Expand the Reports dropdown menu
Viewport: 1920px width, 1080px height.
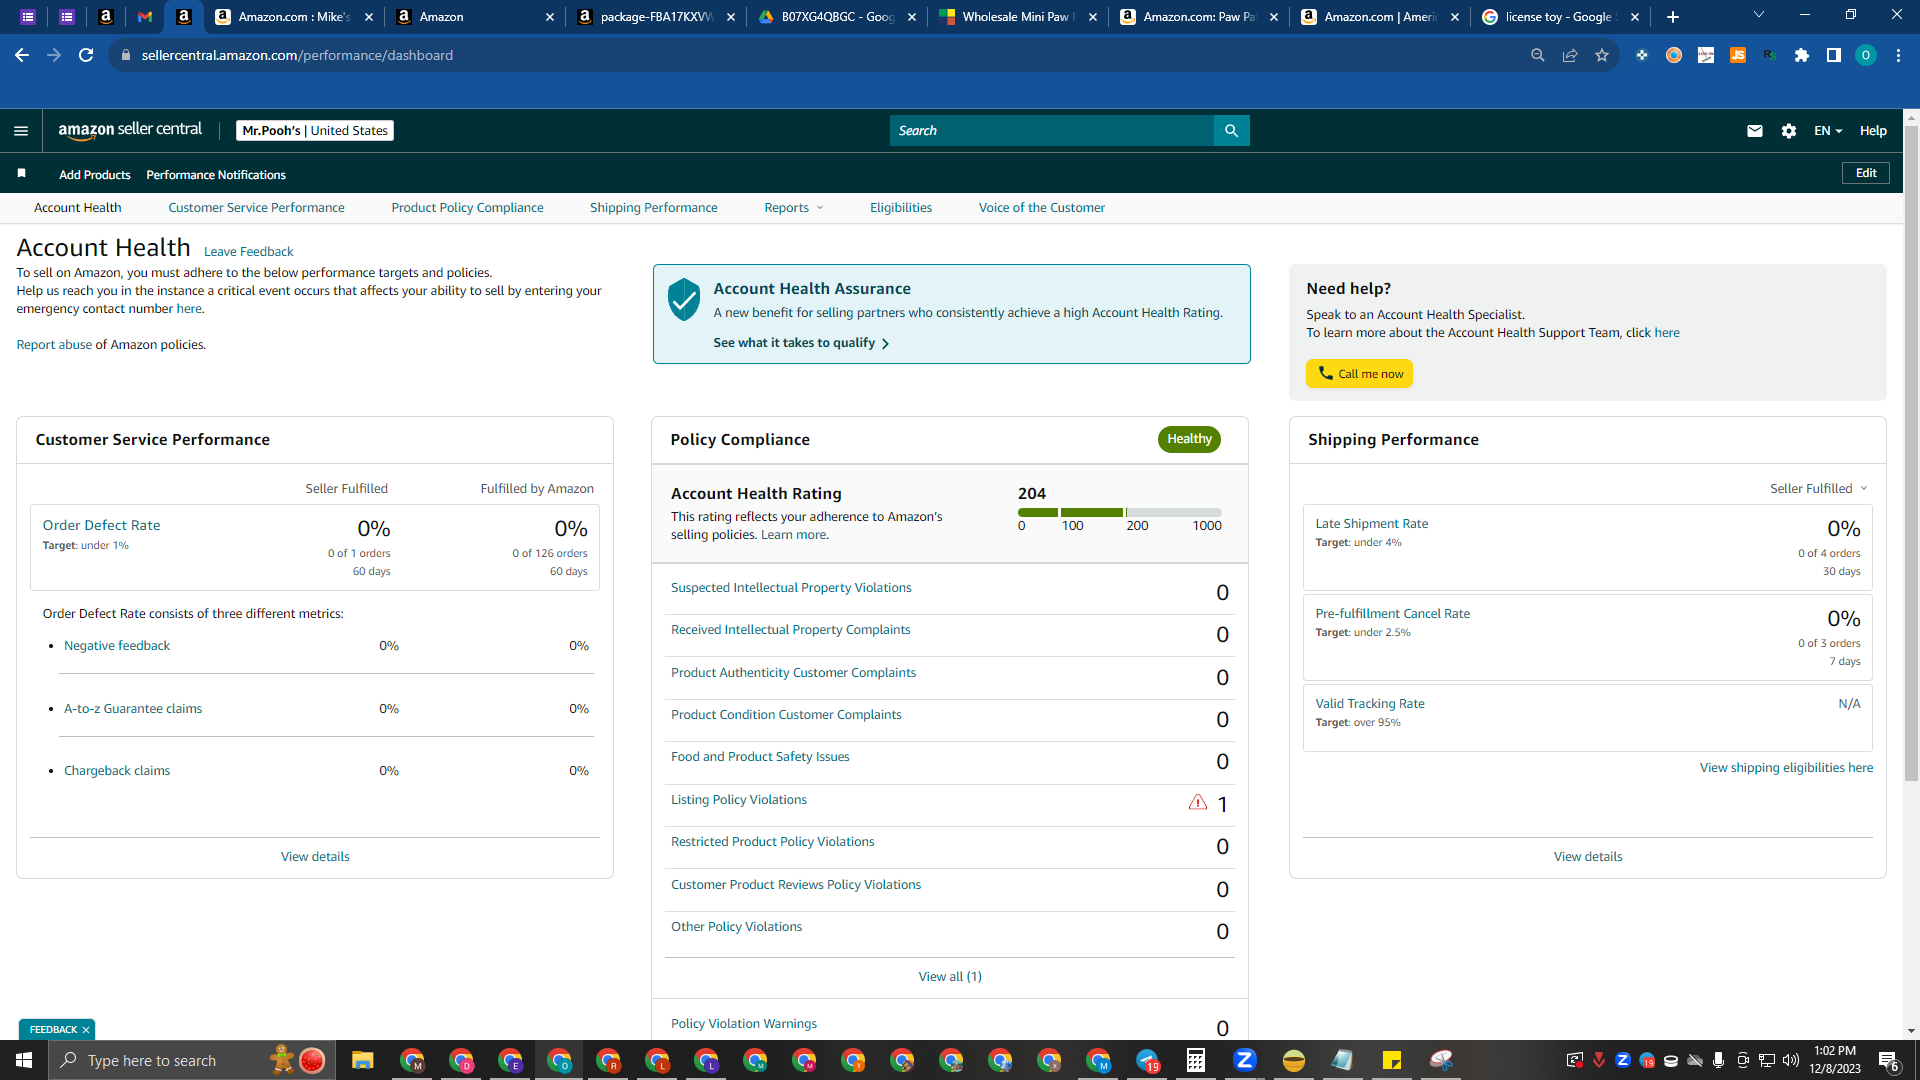click(794, 208)
